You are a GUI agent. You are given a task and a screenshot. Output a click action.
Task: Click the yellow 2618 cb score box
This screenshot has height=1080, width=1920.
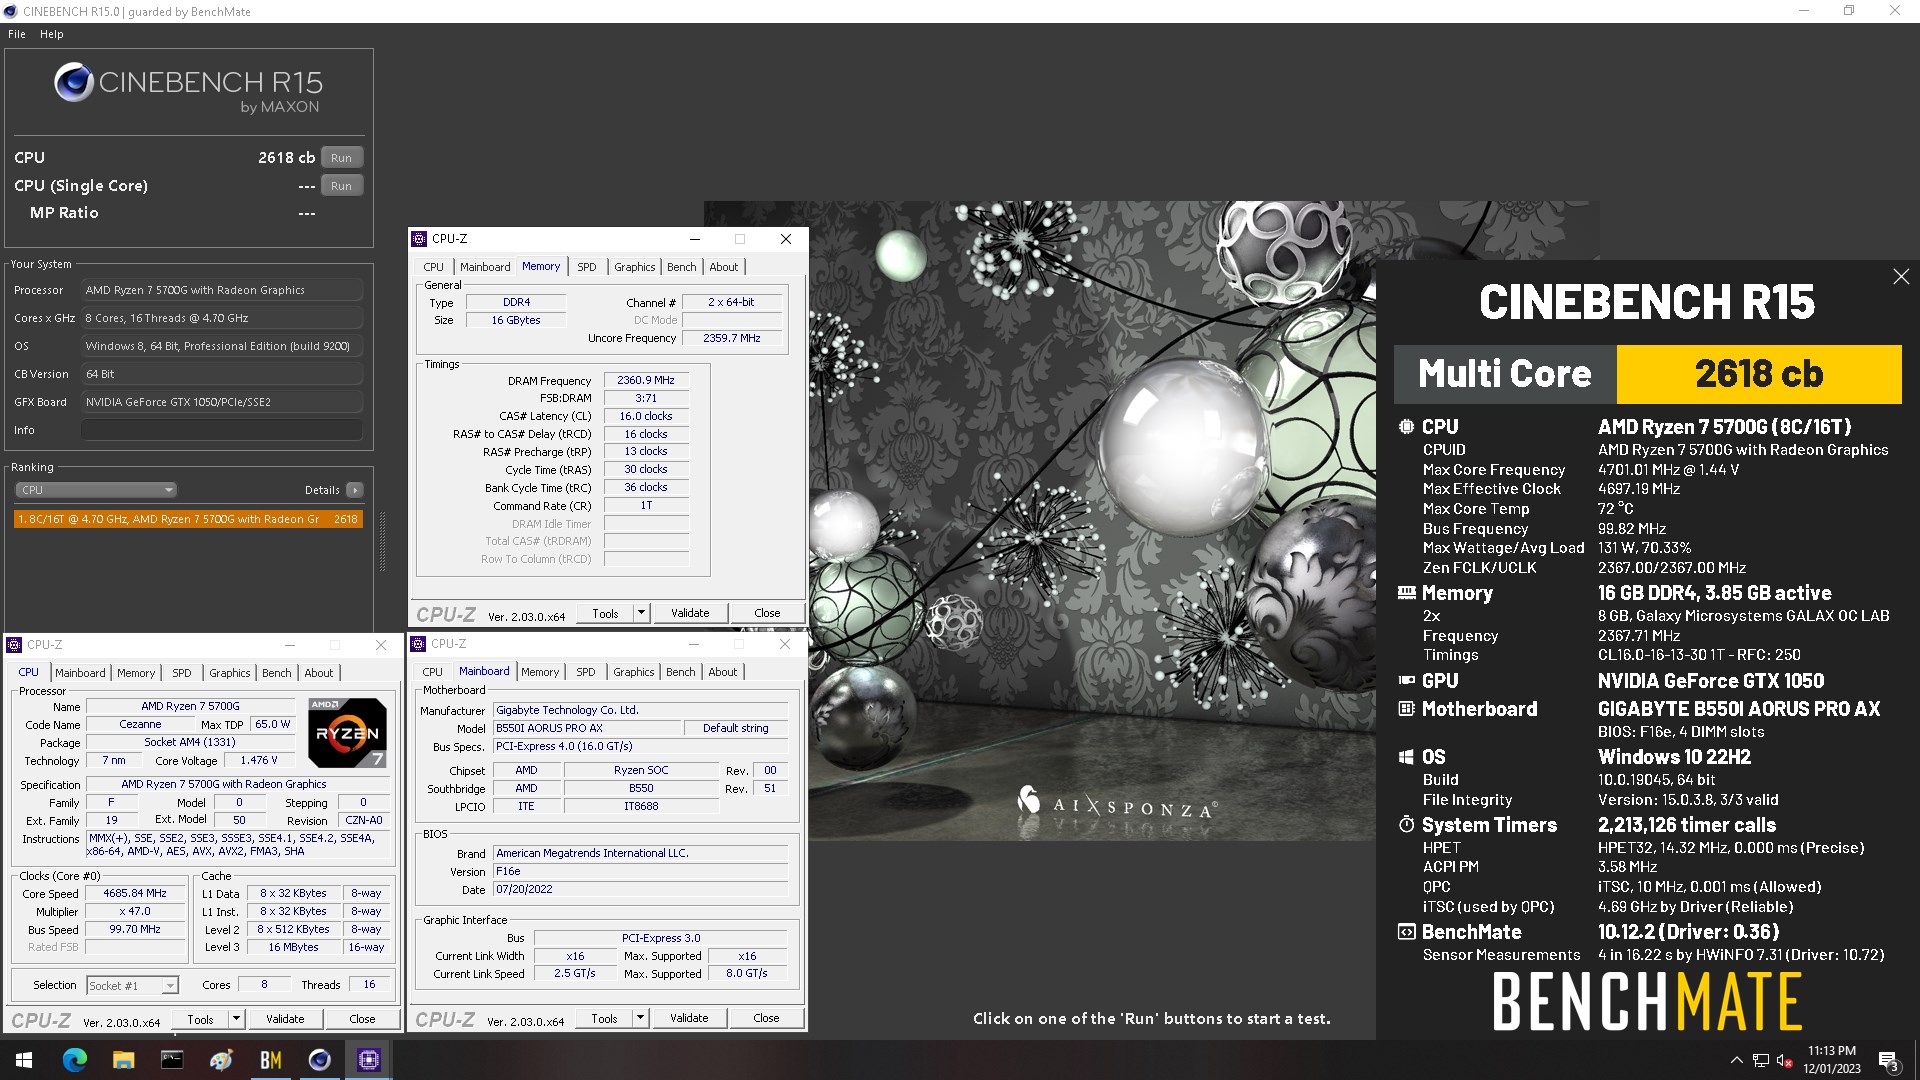[1759, 374]
